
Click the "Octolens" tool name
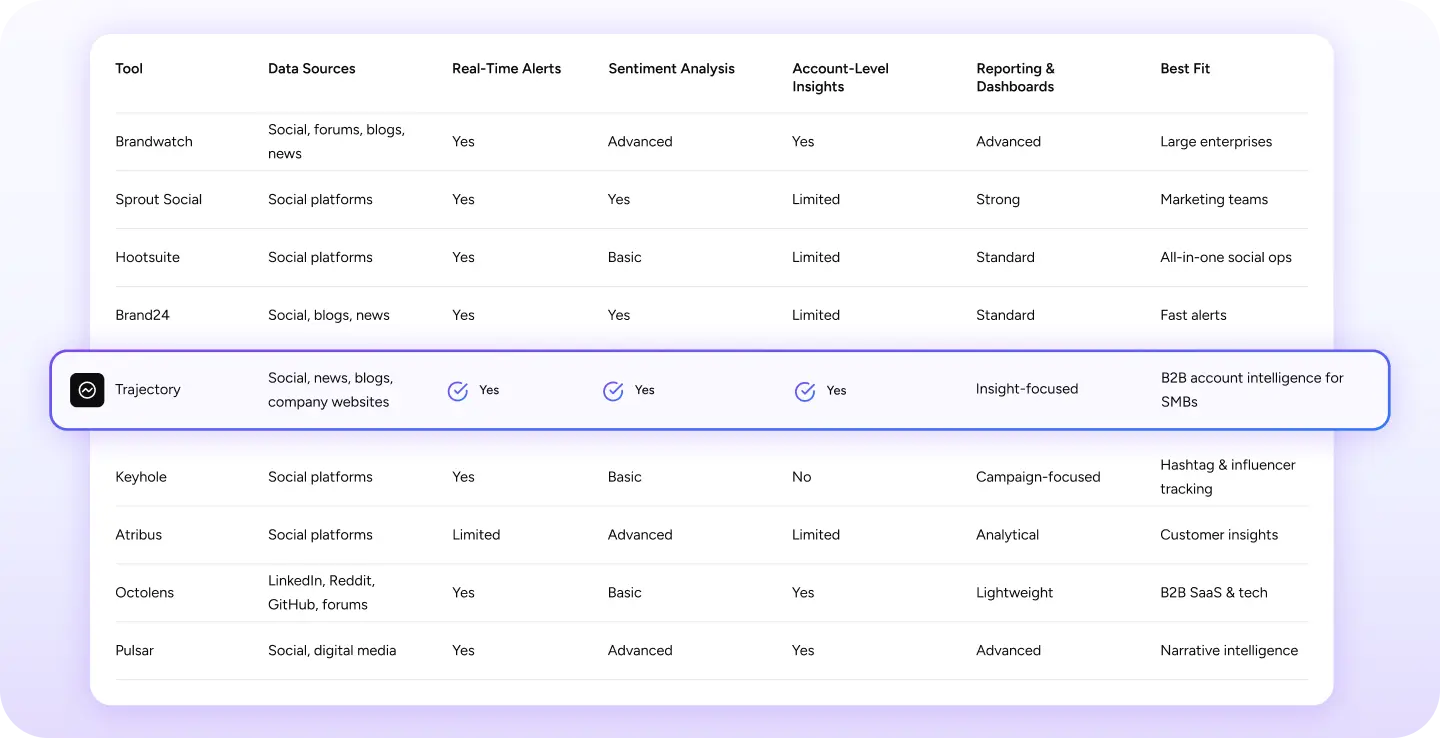(x=145, y=593)
